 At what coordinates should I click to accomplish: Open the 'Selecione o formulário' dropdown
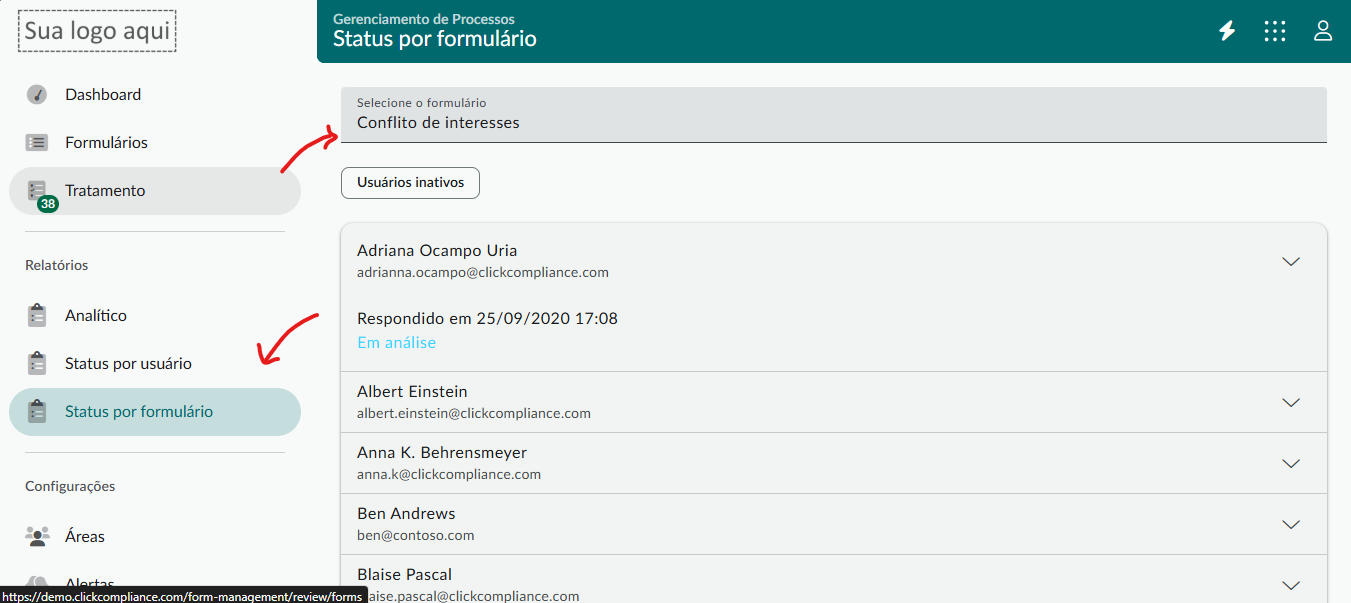(x=834, y=114)
